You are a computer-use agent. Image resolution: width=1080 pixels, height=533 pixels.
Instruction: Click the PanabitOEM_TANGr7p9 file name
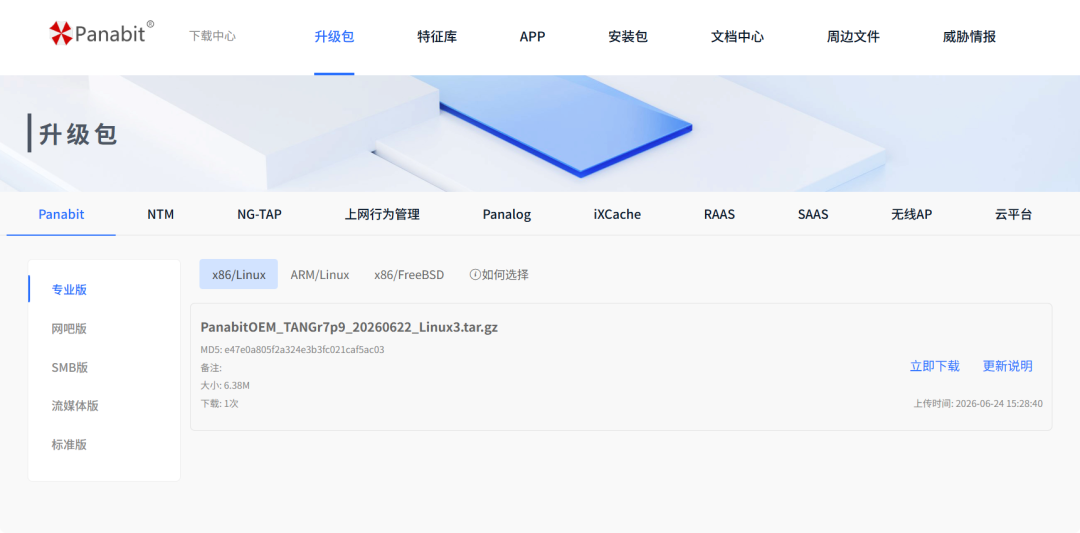click(x=349, y=327)
